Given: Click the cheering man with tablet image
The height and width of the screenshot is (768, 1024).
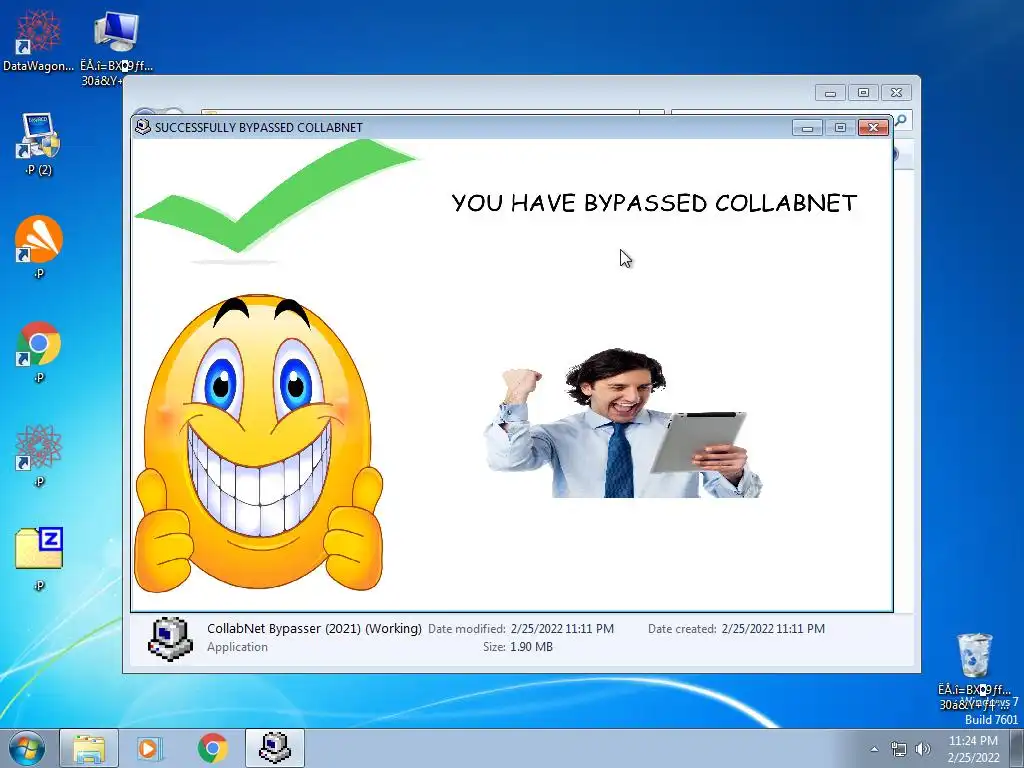Looking at the screenshot, I should 623,423.
